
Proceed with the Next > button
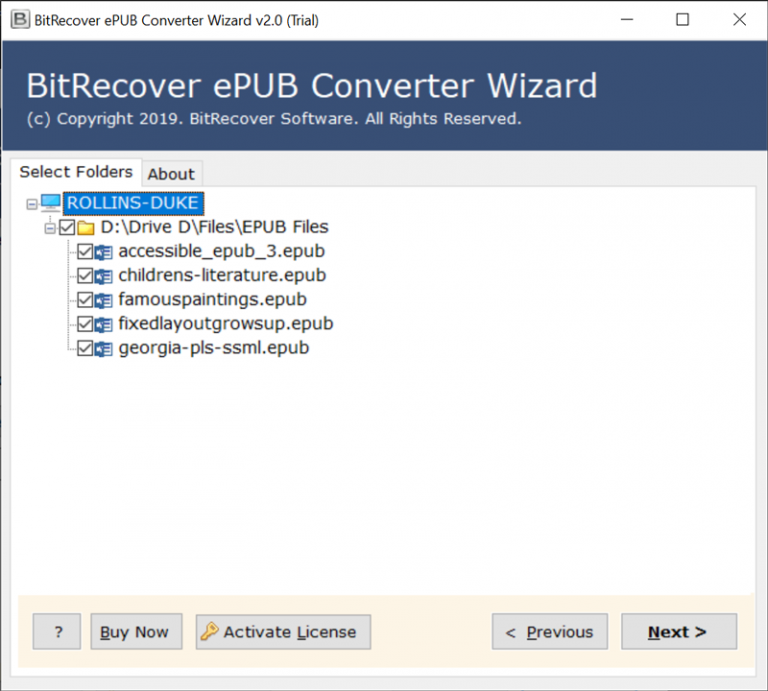click(x=679, y=632)
